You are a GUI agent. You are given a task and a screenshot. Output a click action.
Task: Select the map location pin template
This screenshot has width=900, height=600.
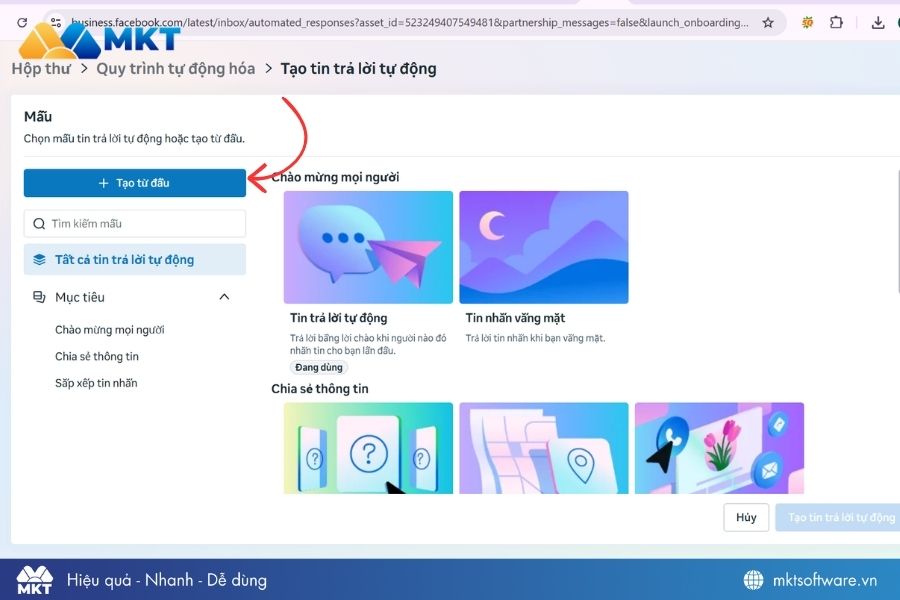point(543,447)
